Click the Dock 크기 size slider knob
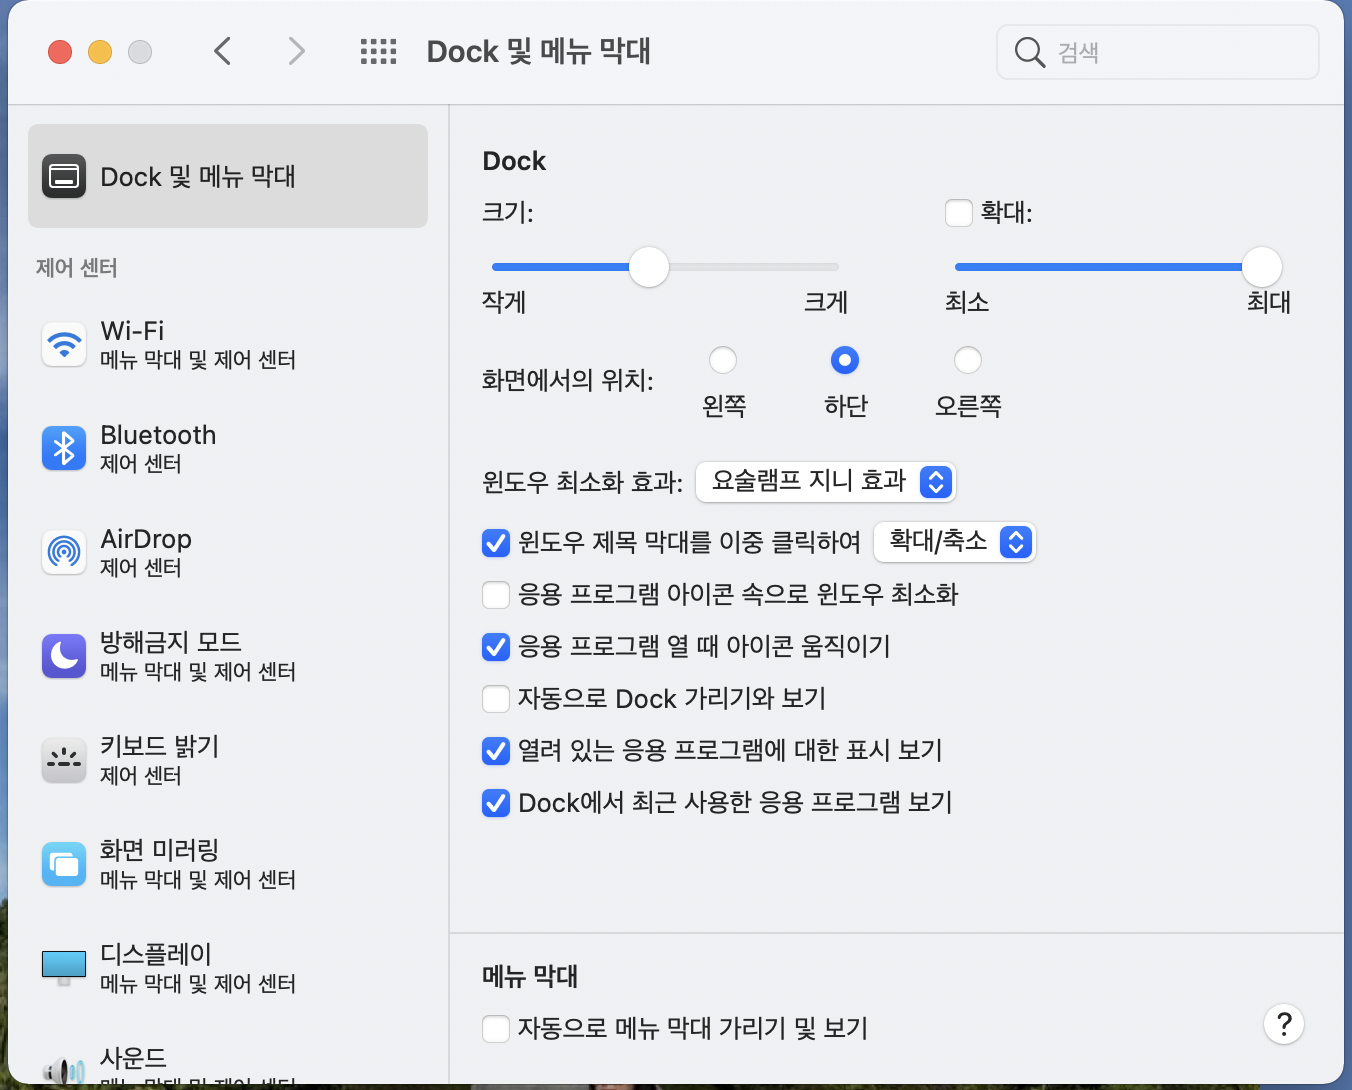 (x=649, y=267)
